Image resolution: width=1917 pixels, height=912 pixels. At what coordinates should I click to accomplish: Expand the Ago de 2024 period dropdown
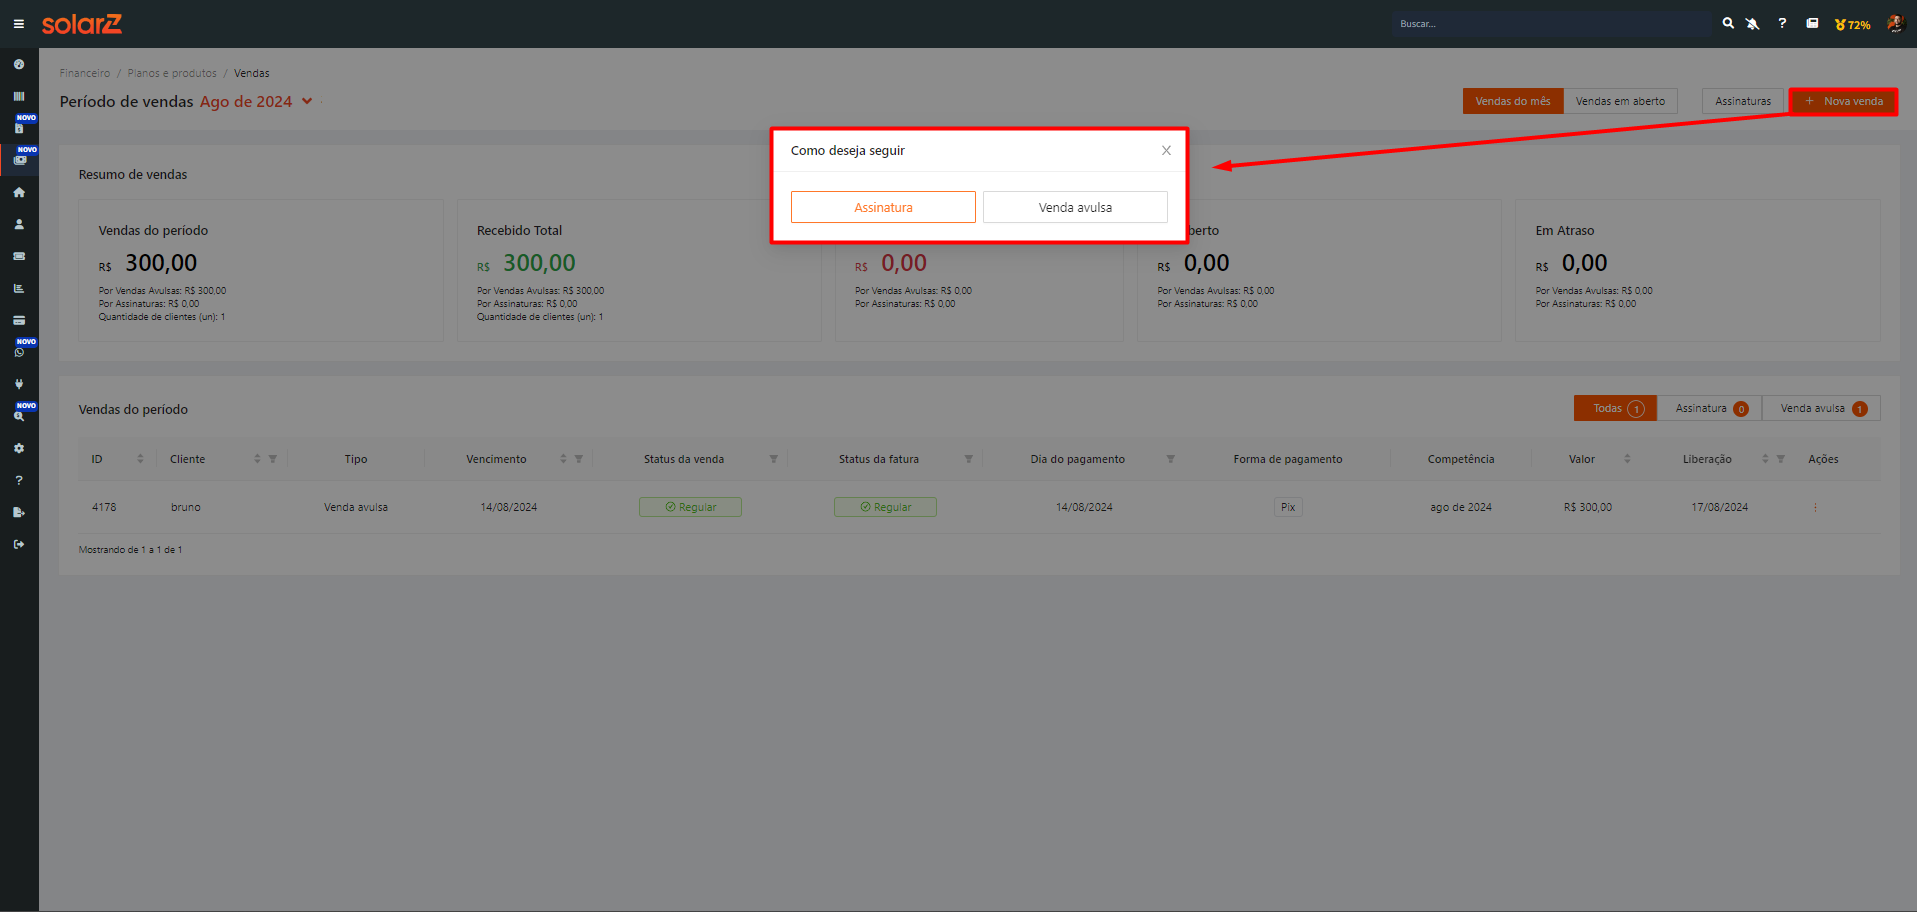(307, 101)
